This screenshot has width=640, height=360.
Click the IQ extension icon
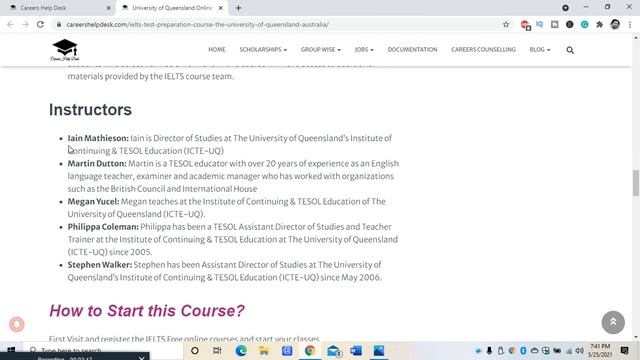pos(540,24)
